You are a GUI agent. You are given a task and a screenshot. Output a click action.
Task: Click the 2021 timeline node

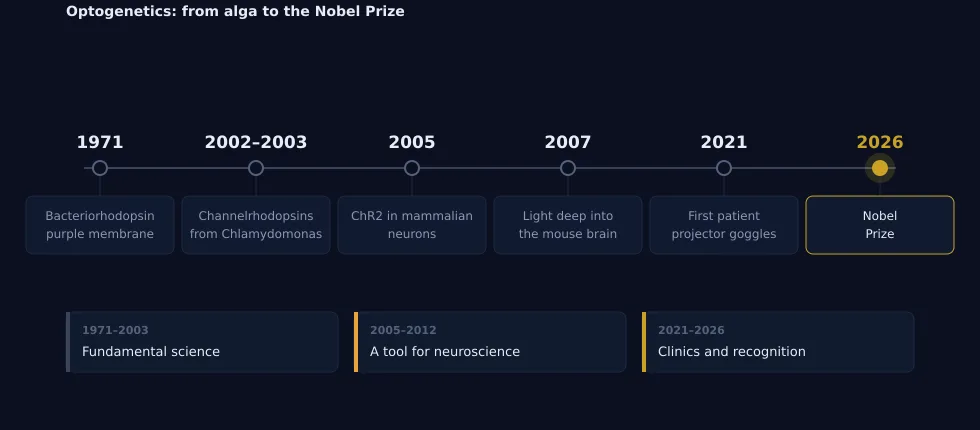click(x=724, y=168)
